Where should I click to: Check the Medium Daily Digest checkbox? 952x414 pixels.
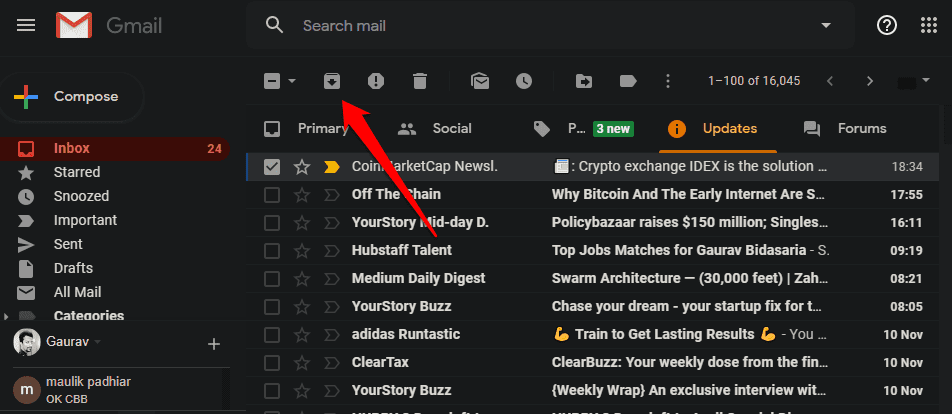pyautogui.click(x=272, y=279)
